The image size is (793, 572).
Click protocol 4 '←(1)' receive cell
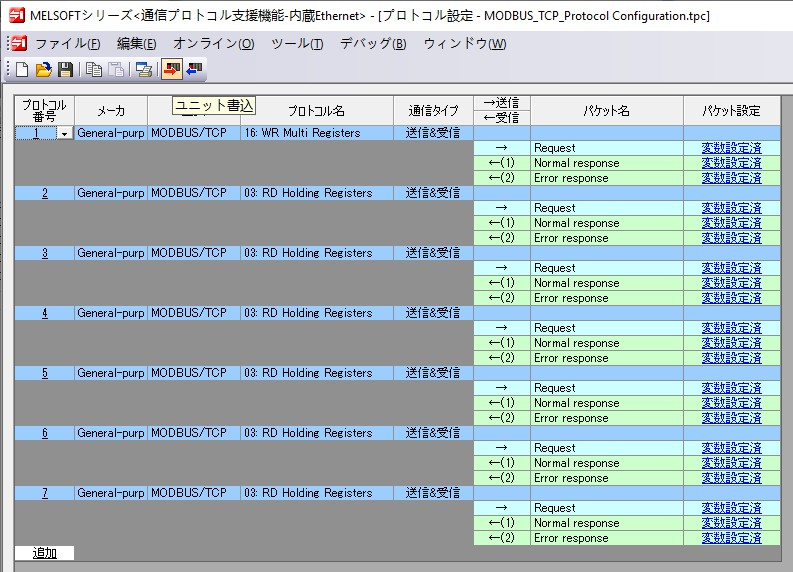click(x=502, y=343)
